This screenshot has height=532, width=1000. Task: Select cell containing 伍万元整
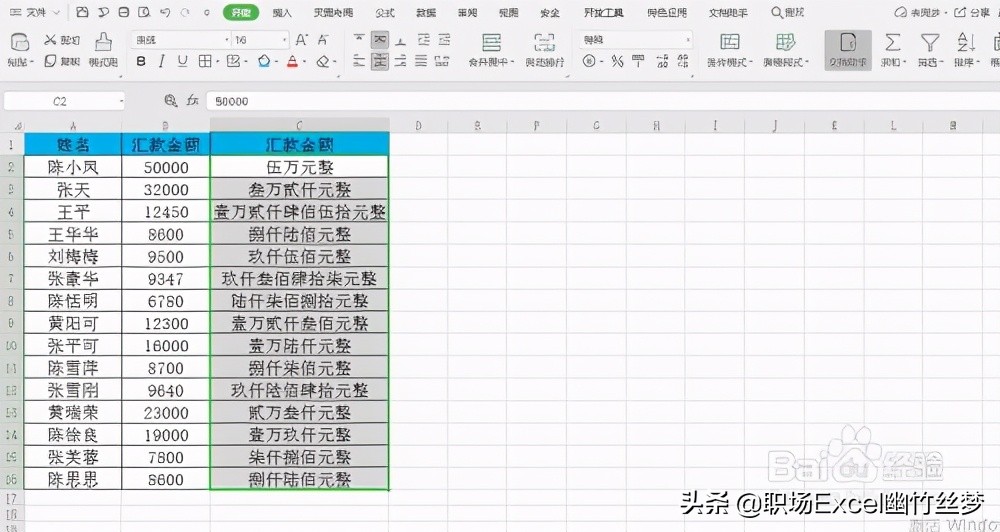(299, 167)
